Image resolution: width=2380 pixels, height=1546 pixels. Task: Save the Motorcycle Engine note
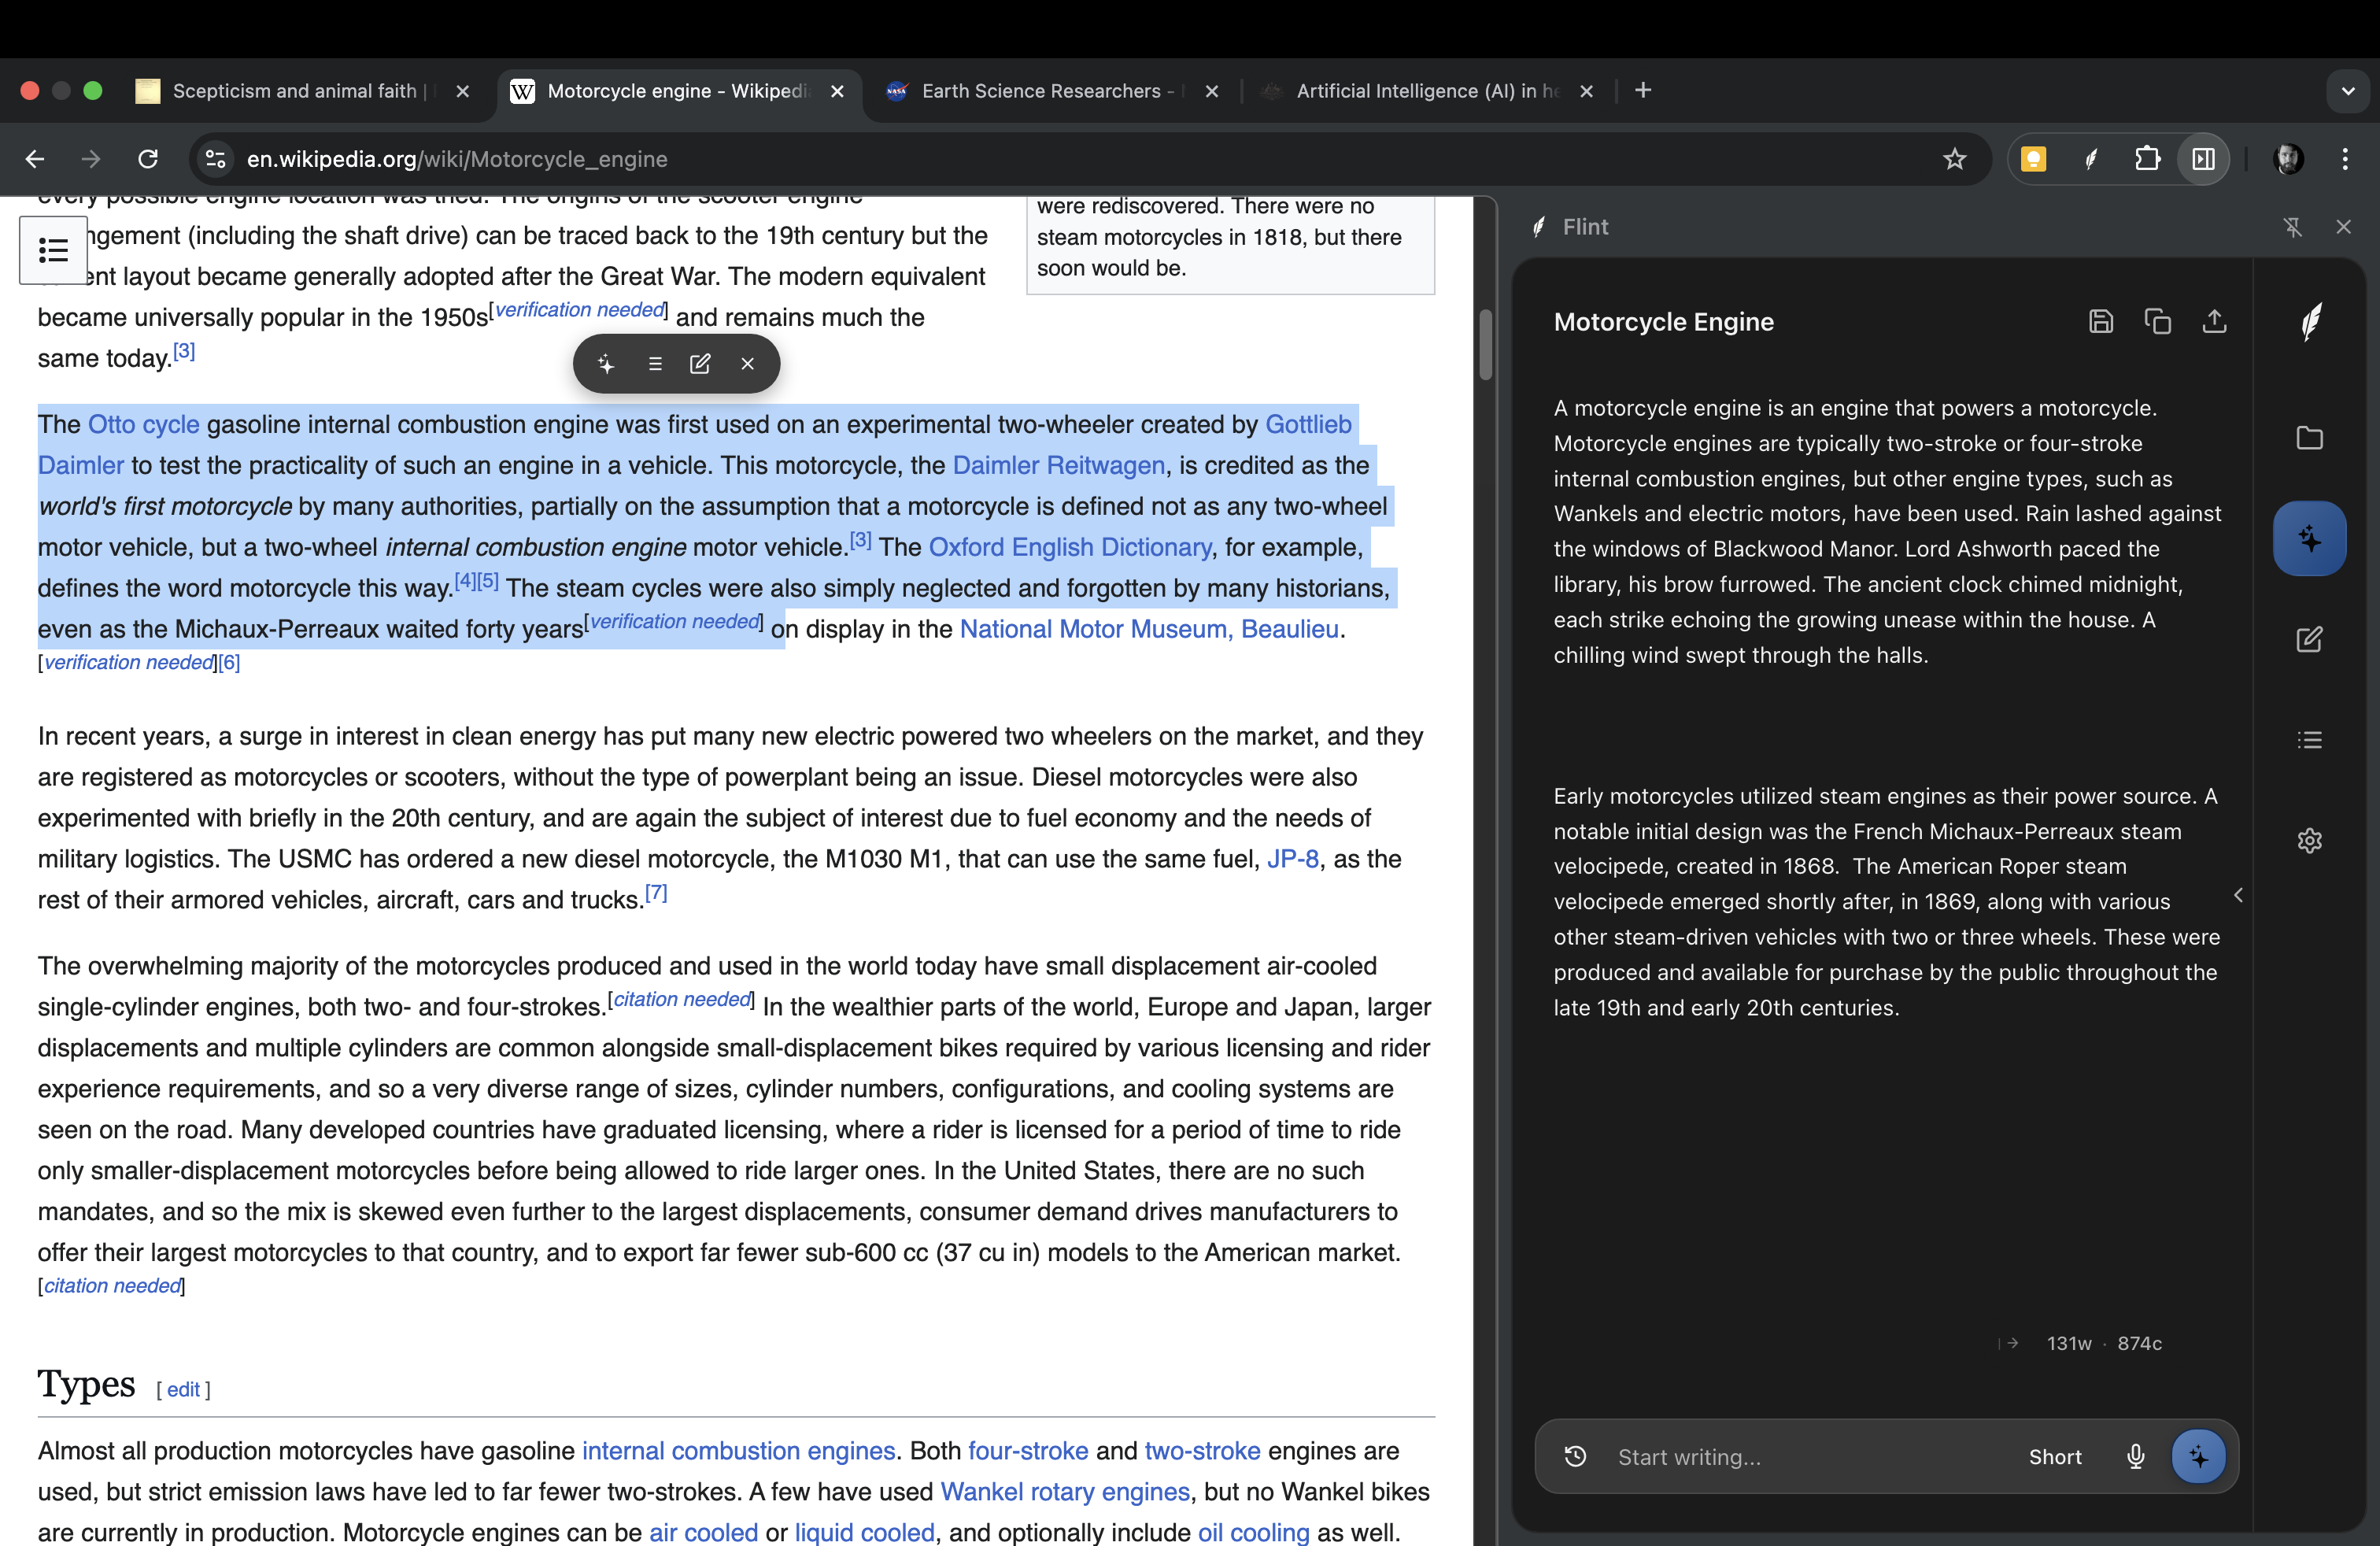(2101, 321)
